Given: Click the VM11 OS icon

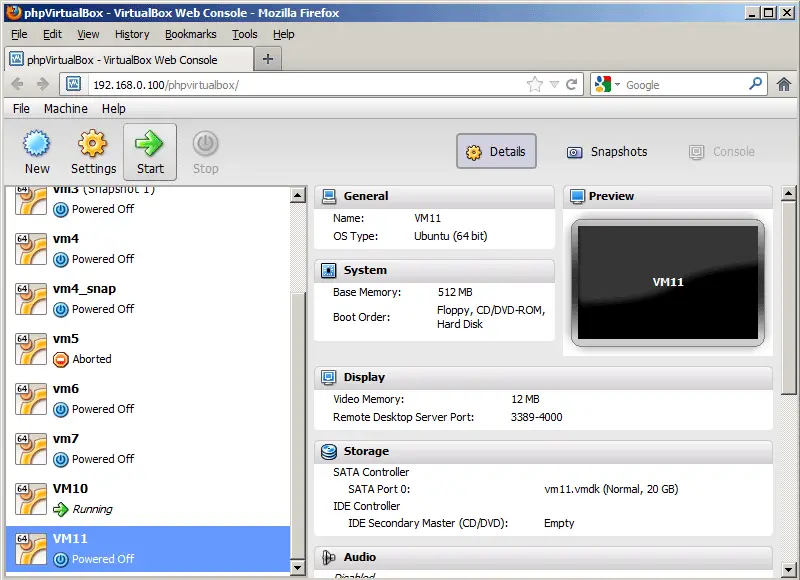Looking at the screenshot, I should coord(31,549).
